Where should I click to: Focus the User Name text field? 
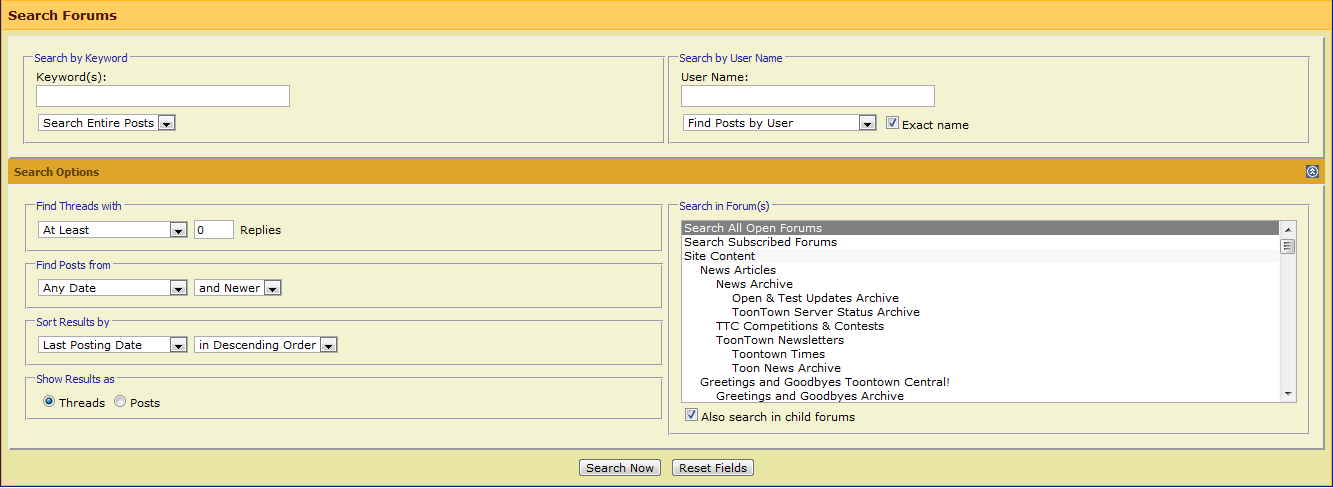[808, 96]
